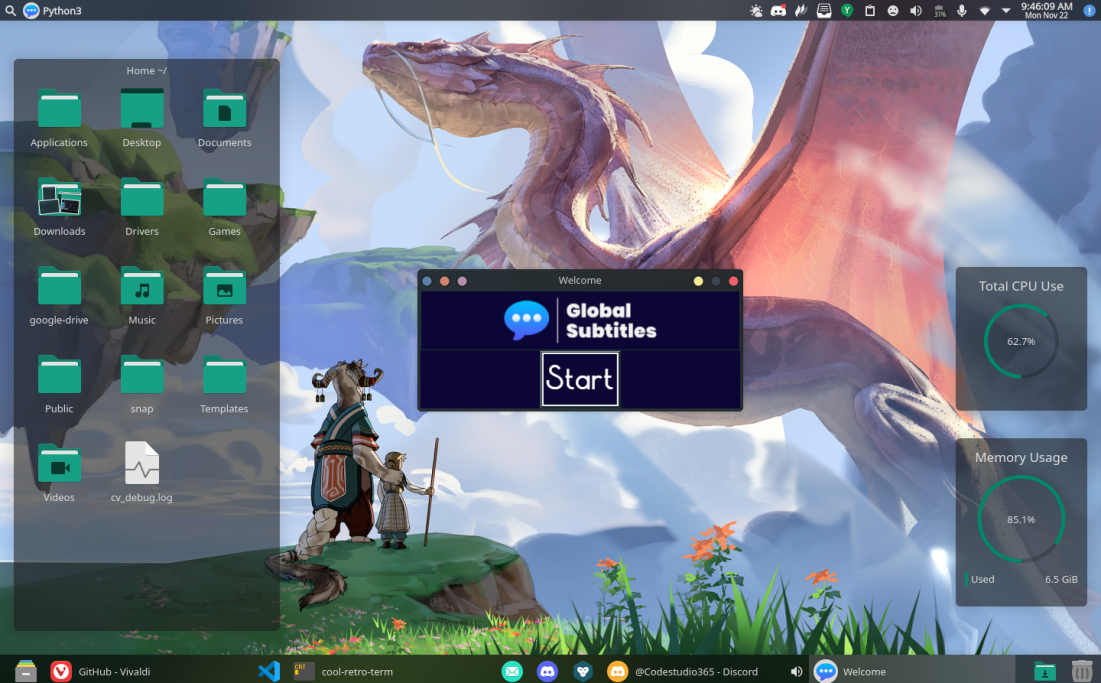Click the Memory Usage gauge

point(1021,519)
